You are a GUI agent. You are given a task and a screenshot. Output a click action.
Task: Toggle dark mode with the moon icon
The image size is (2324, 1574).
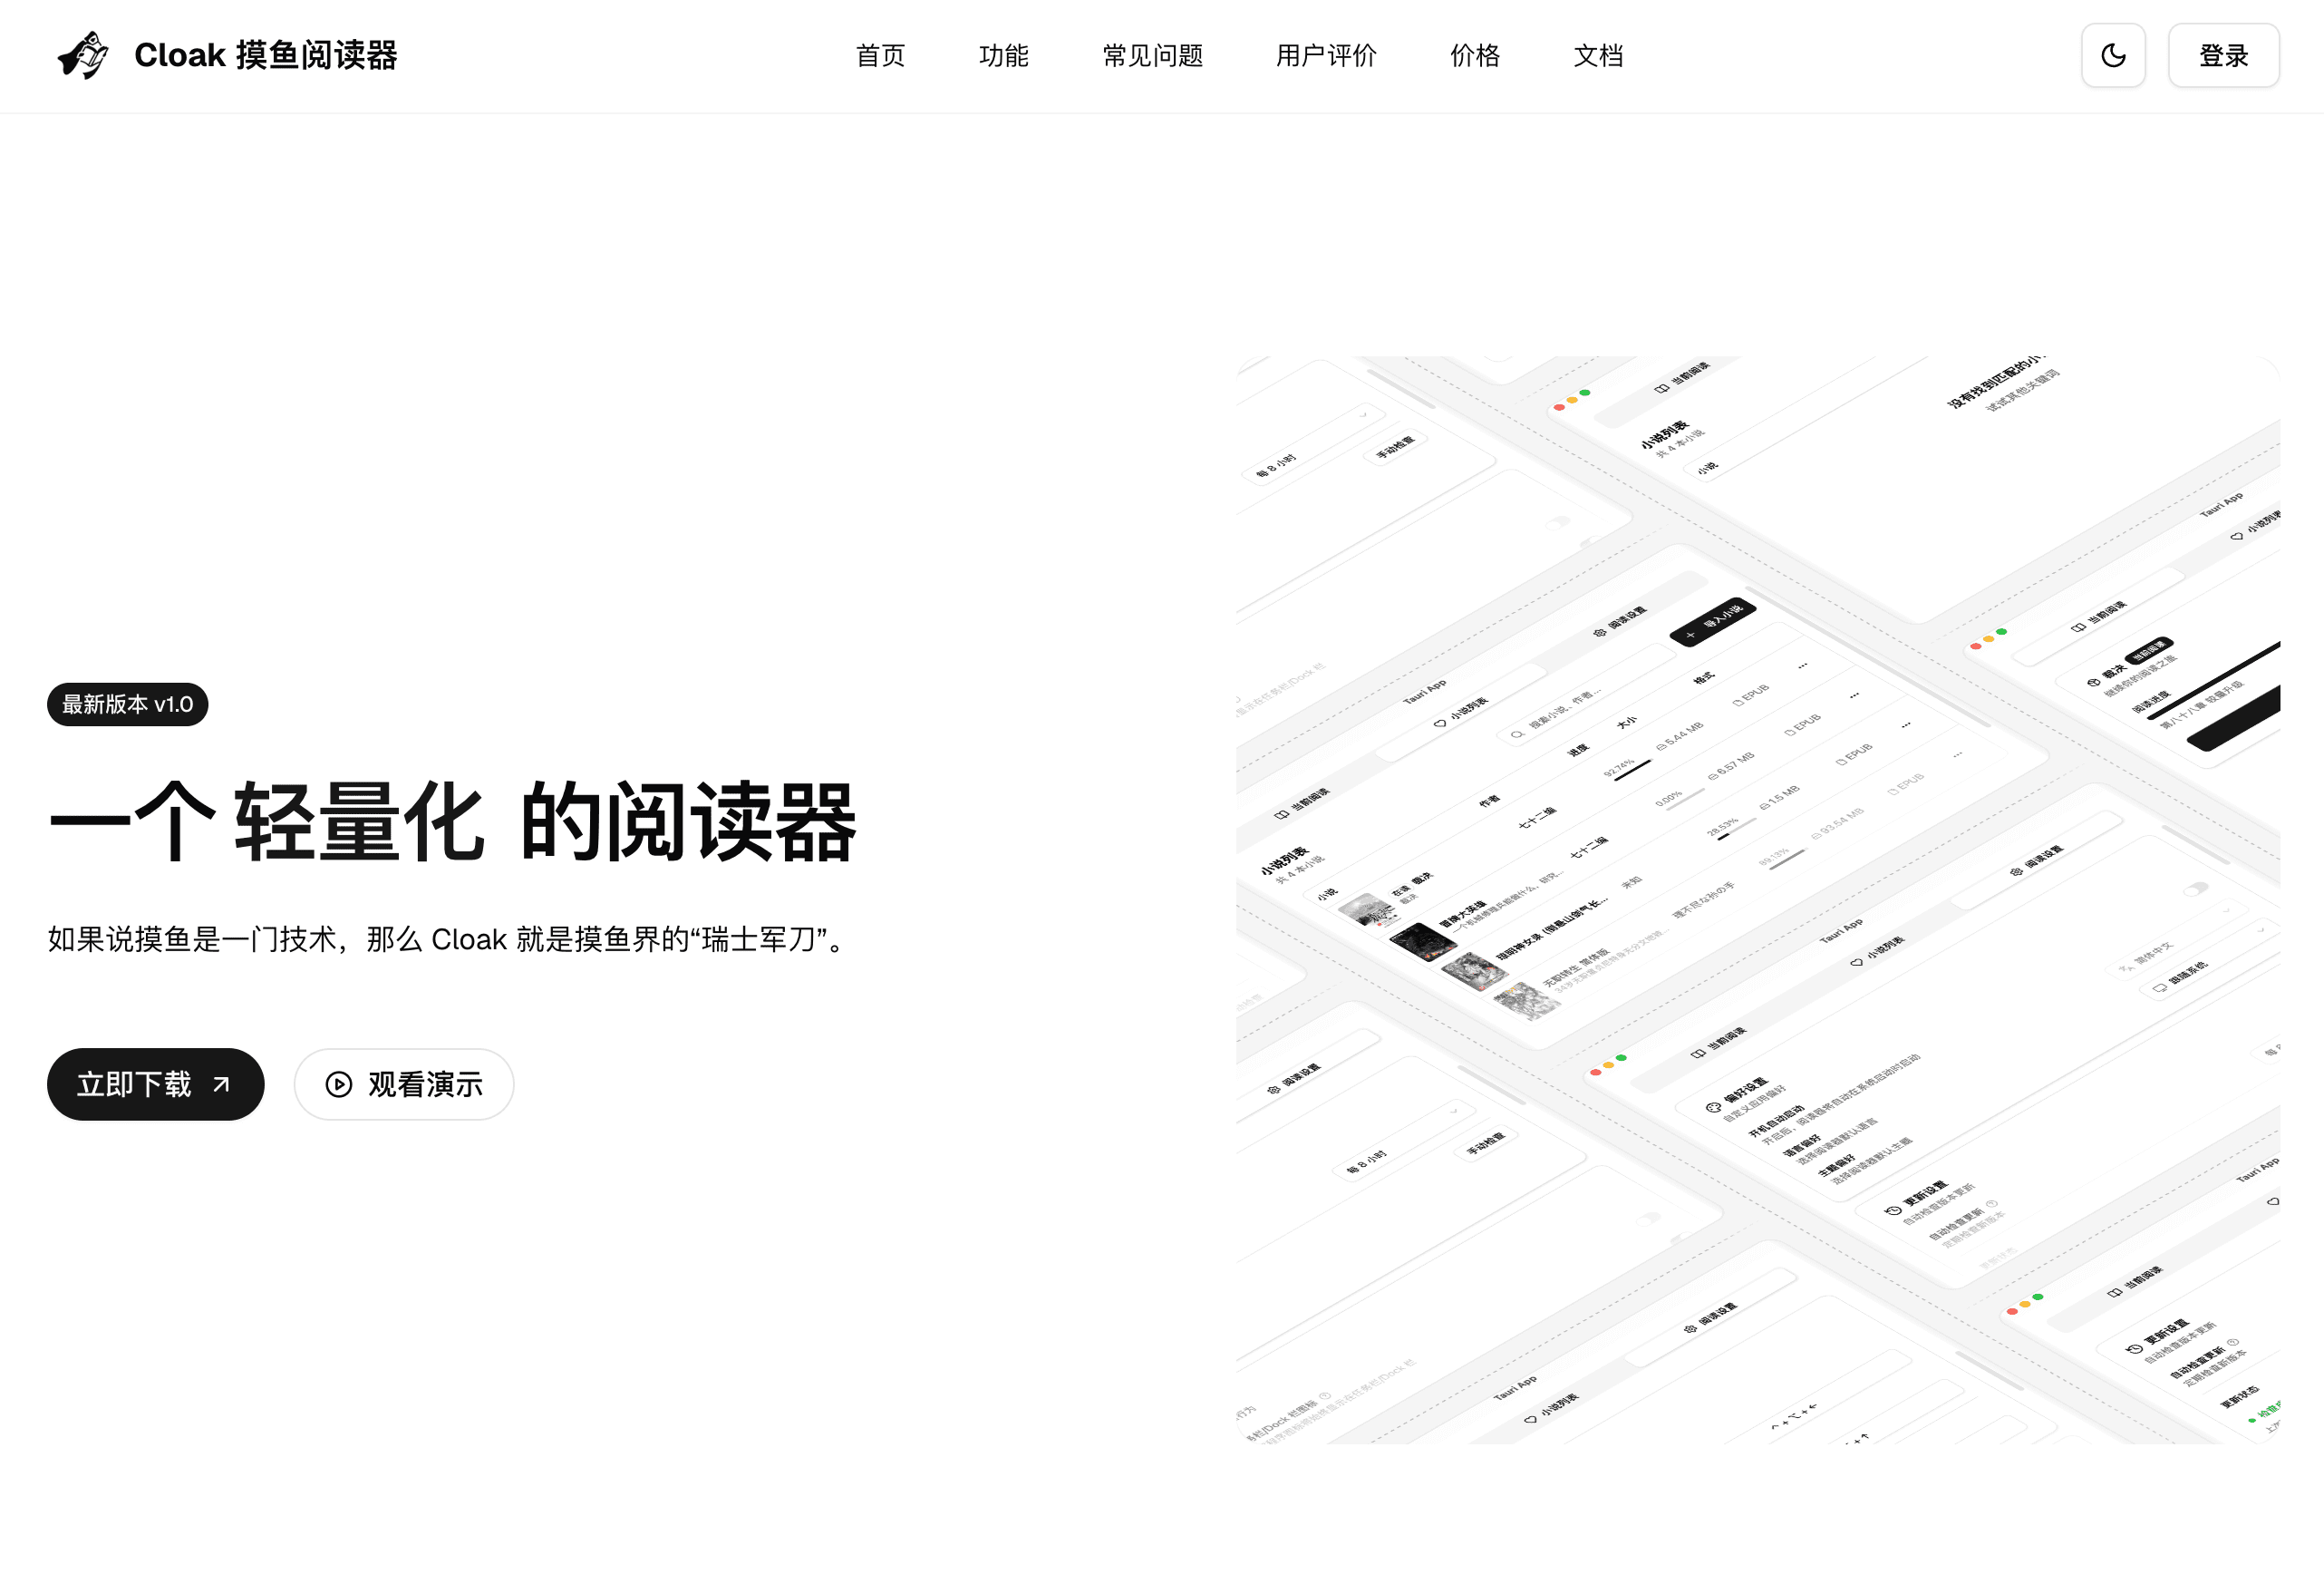[x=2113, y=55]
